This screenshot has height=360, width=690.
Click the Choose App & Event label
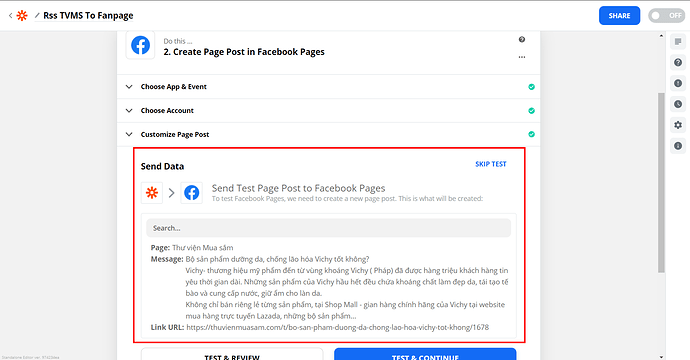[173, 87]
